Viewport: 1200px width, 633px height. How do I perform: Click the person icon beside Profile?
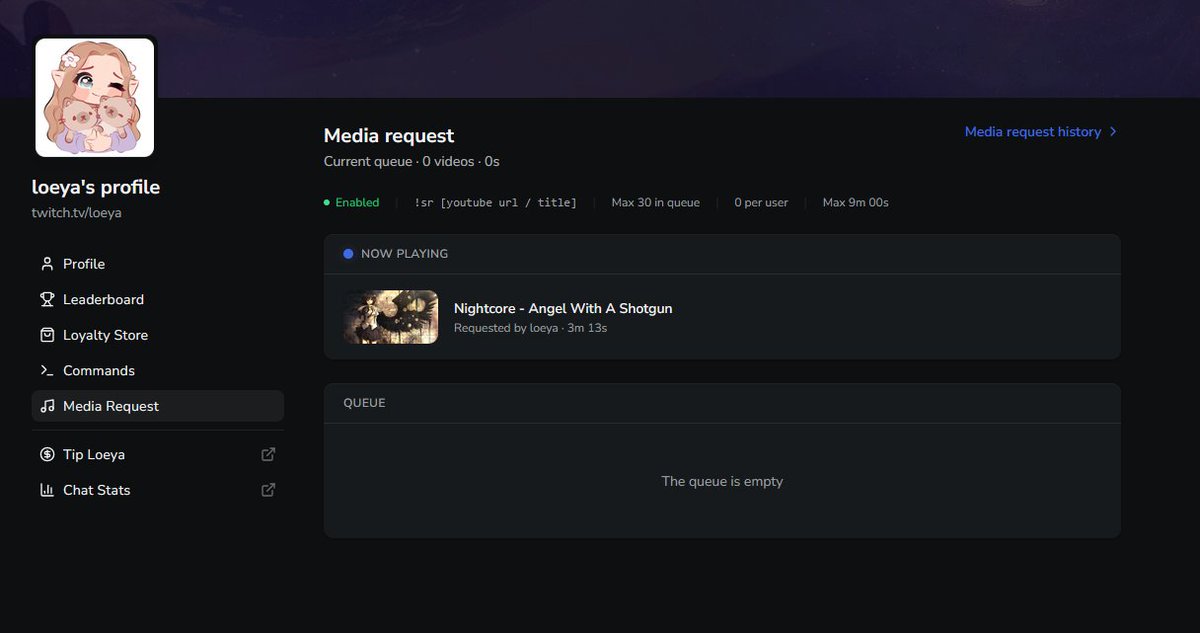[47, 264]
